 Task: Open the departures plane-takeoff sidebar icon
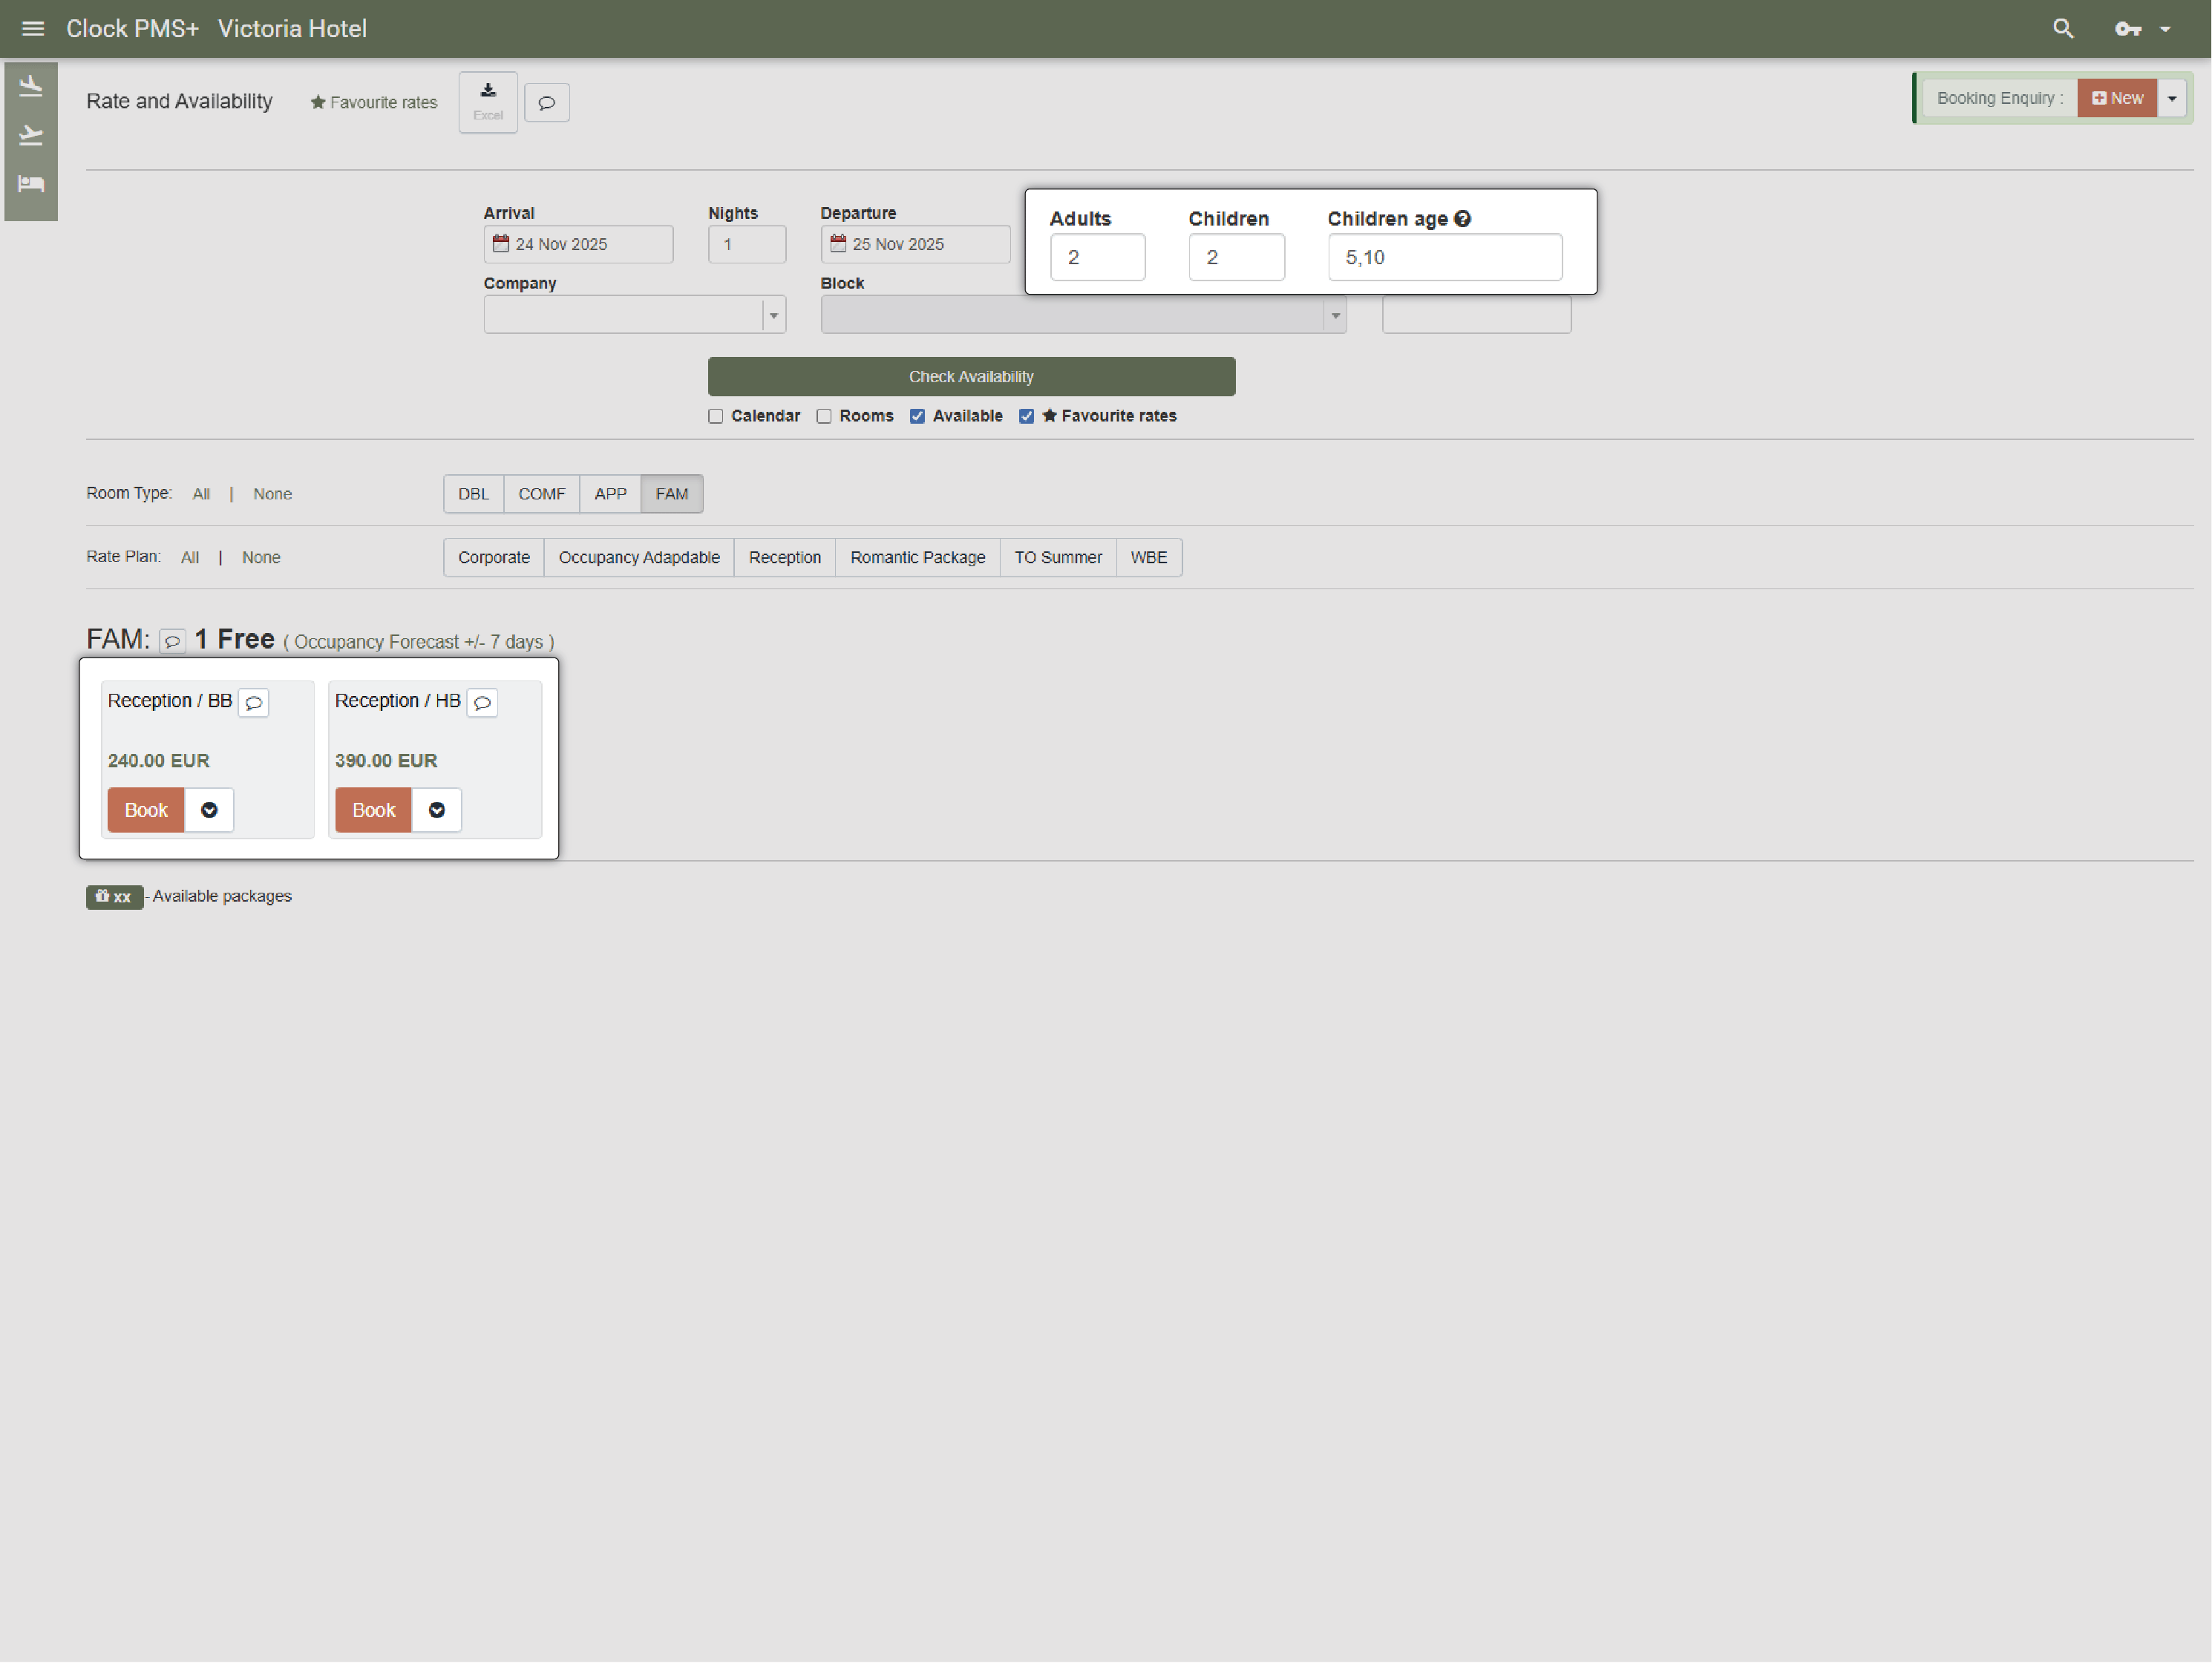tap(31, 135)
